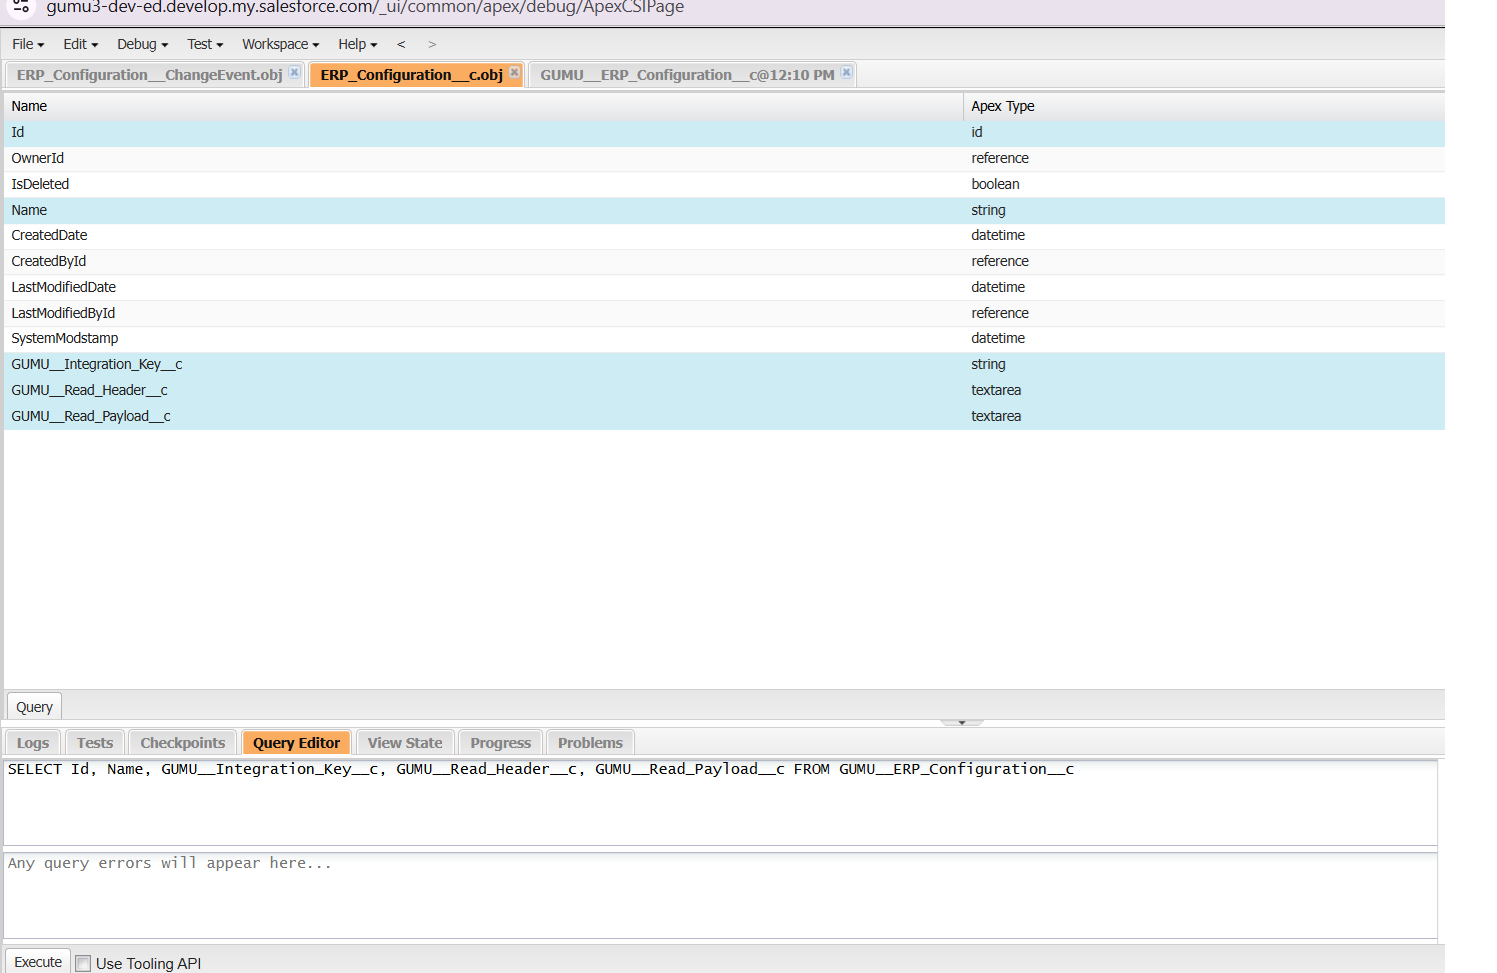The height and width of the screenshot is (973, 1497).
Task: Sort by the Apex Type column header
Action: [1003, 106]
